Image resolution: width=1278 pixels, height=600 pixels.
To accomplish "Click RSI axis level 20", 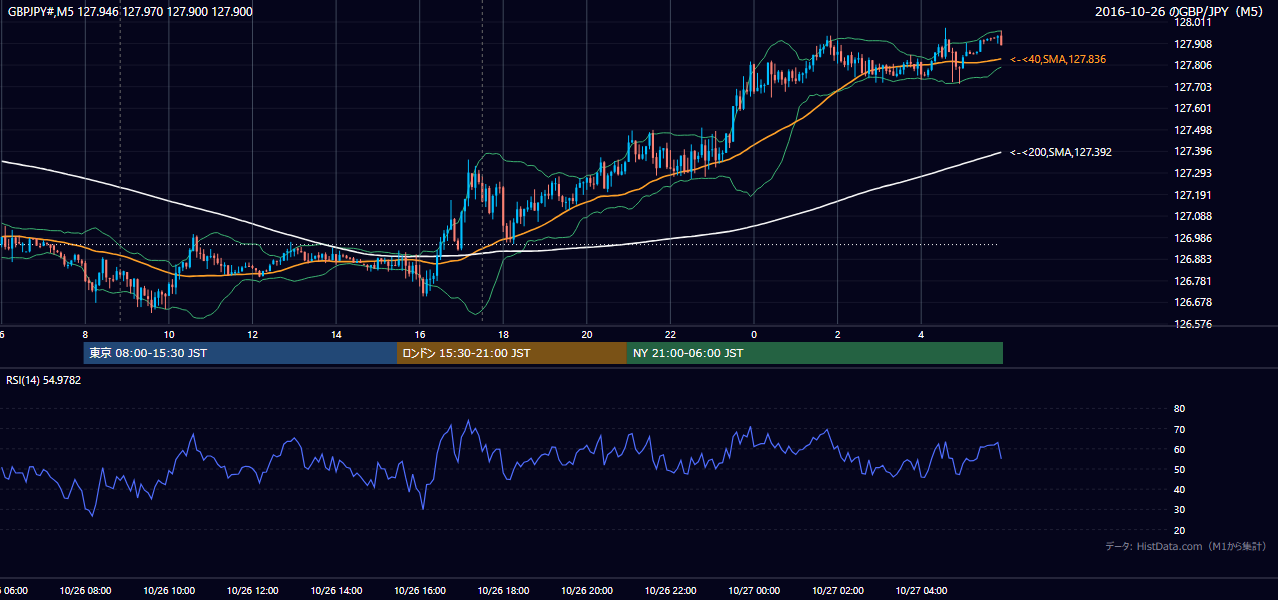I will point(1179,530).
